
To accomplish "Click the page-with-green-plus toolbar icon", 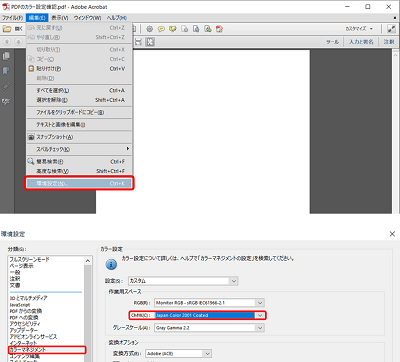I will [208, 29].
